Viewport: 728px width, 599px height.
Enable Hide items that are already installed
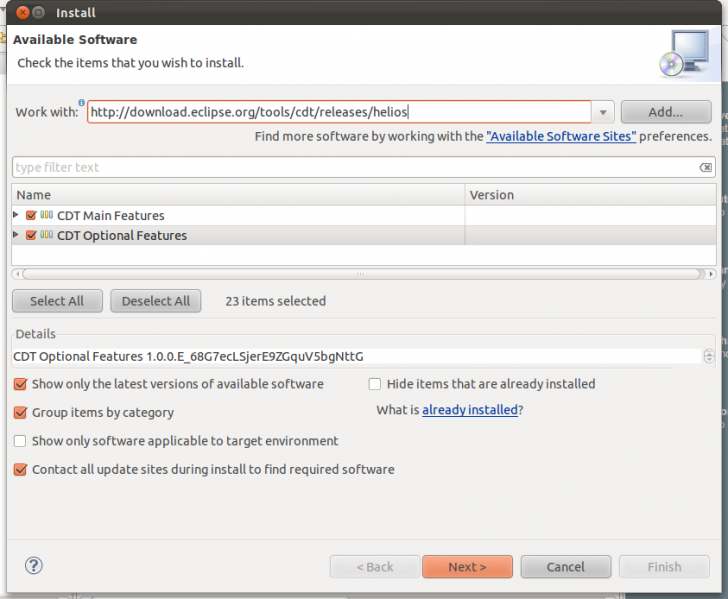click(x=375, y=384)
